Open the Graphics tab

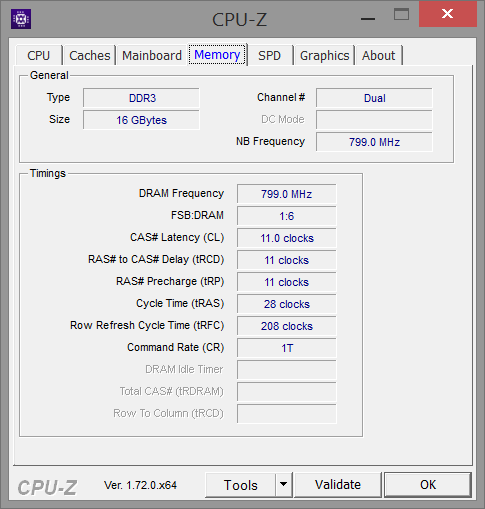(324, 55)
